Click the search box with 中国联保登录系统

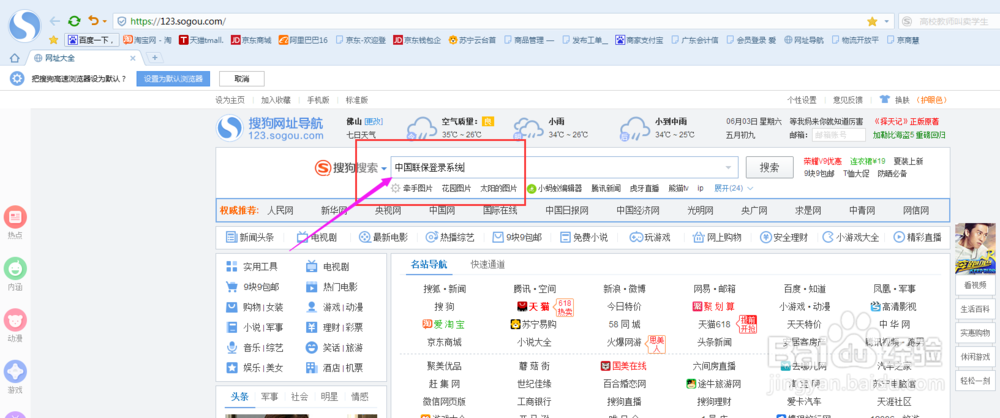pyautogui.click(x=564, y=168)
